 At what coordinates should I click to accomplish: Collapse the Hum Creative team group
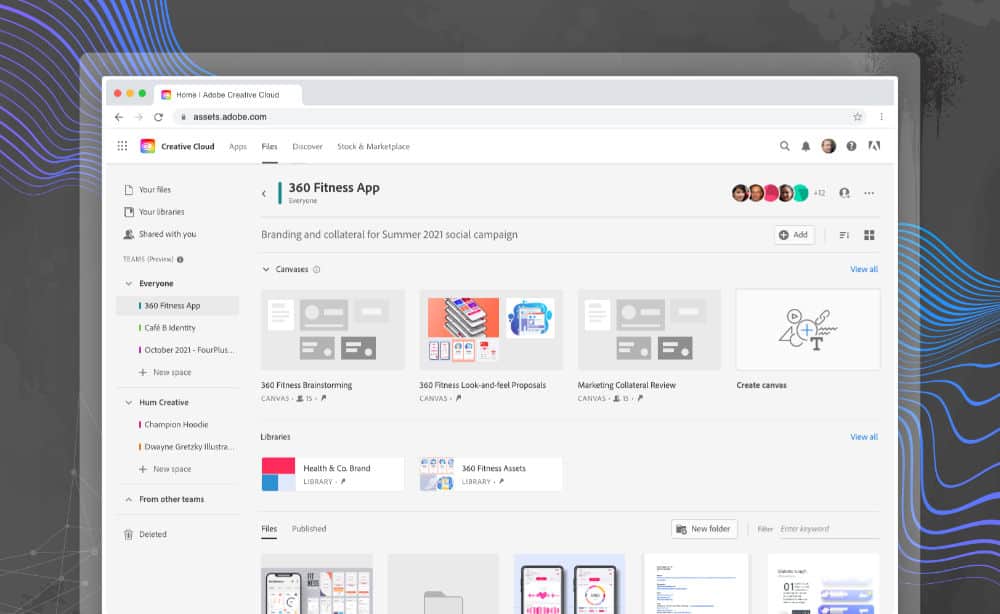pyautogui.click(x=129, y=402)
